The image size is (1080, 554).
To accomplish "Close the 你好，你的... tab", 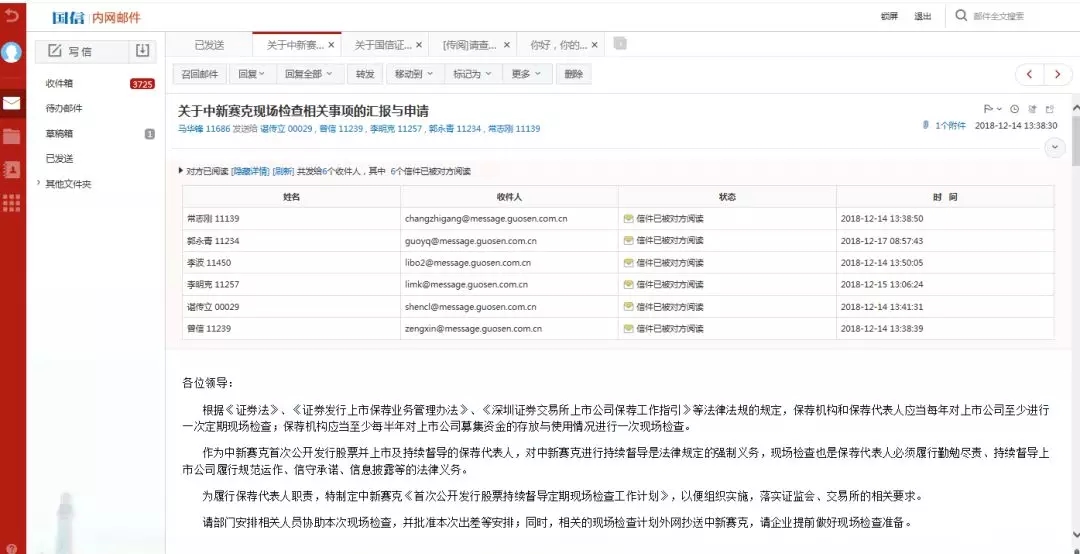I will (x=594, y=45).
